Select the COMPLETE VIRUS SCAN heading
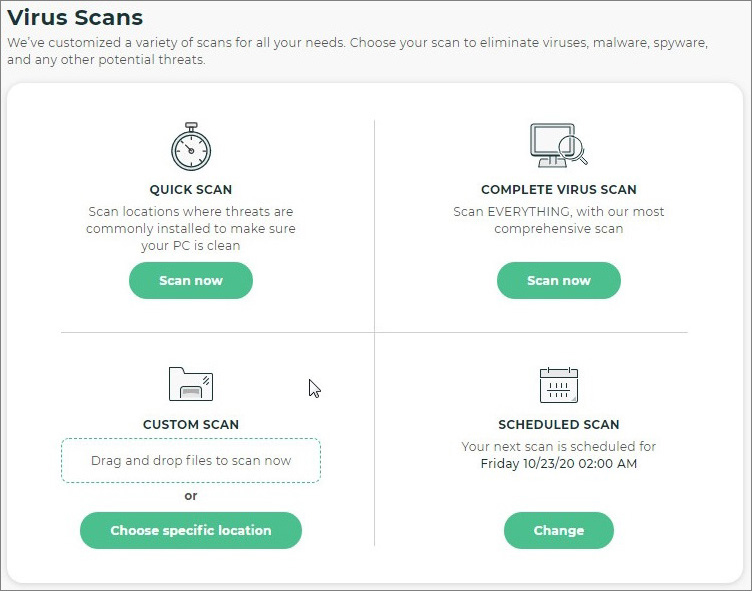 [x=559, y=189]
